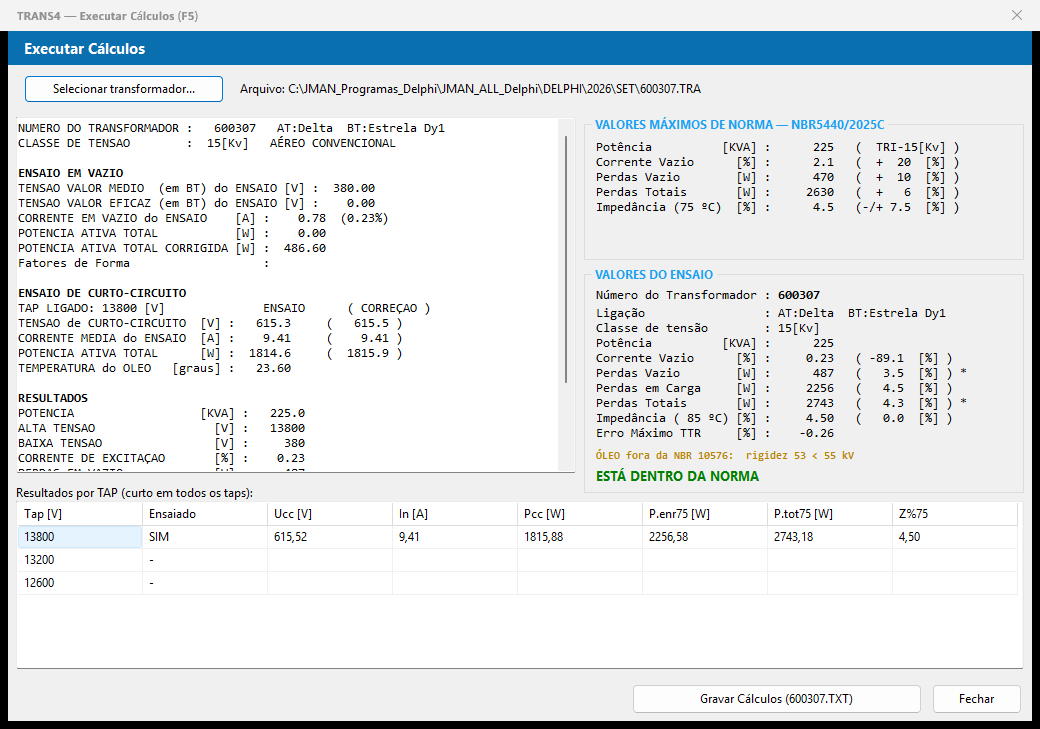
Task: Click the 9,41 cell under In [A]
Action: pyautogui.click(x=454, y=537)
